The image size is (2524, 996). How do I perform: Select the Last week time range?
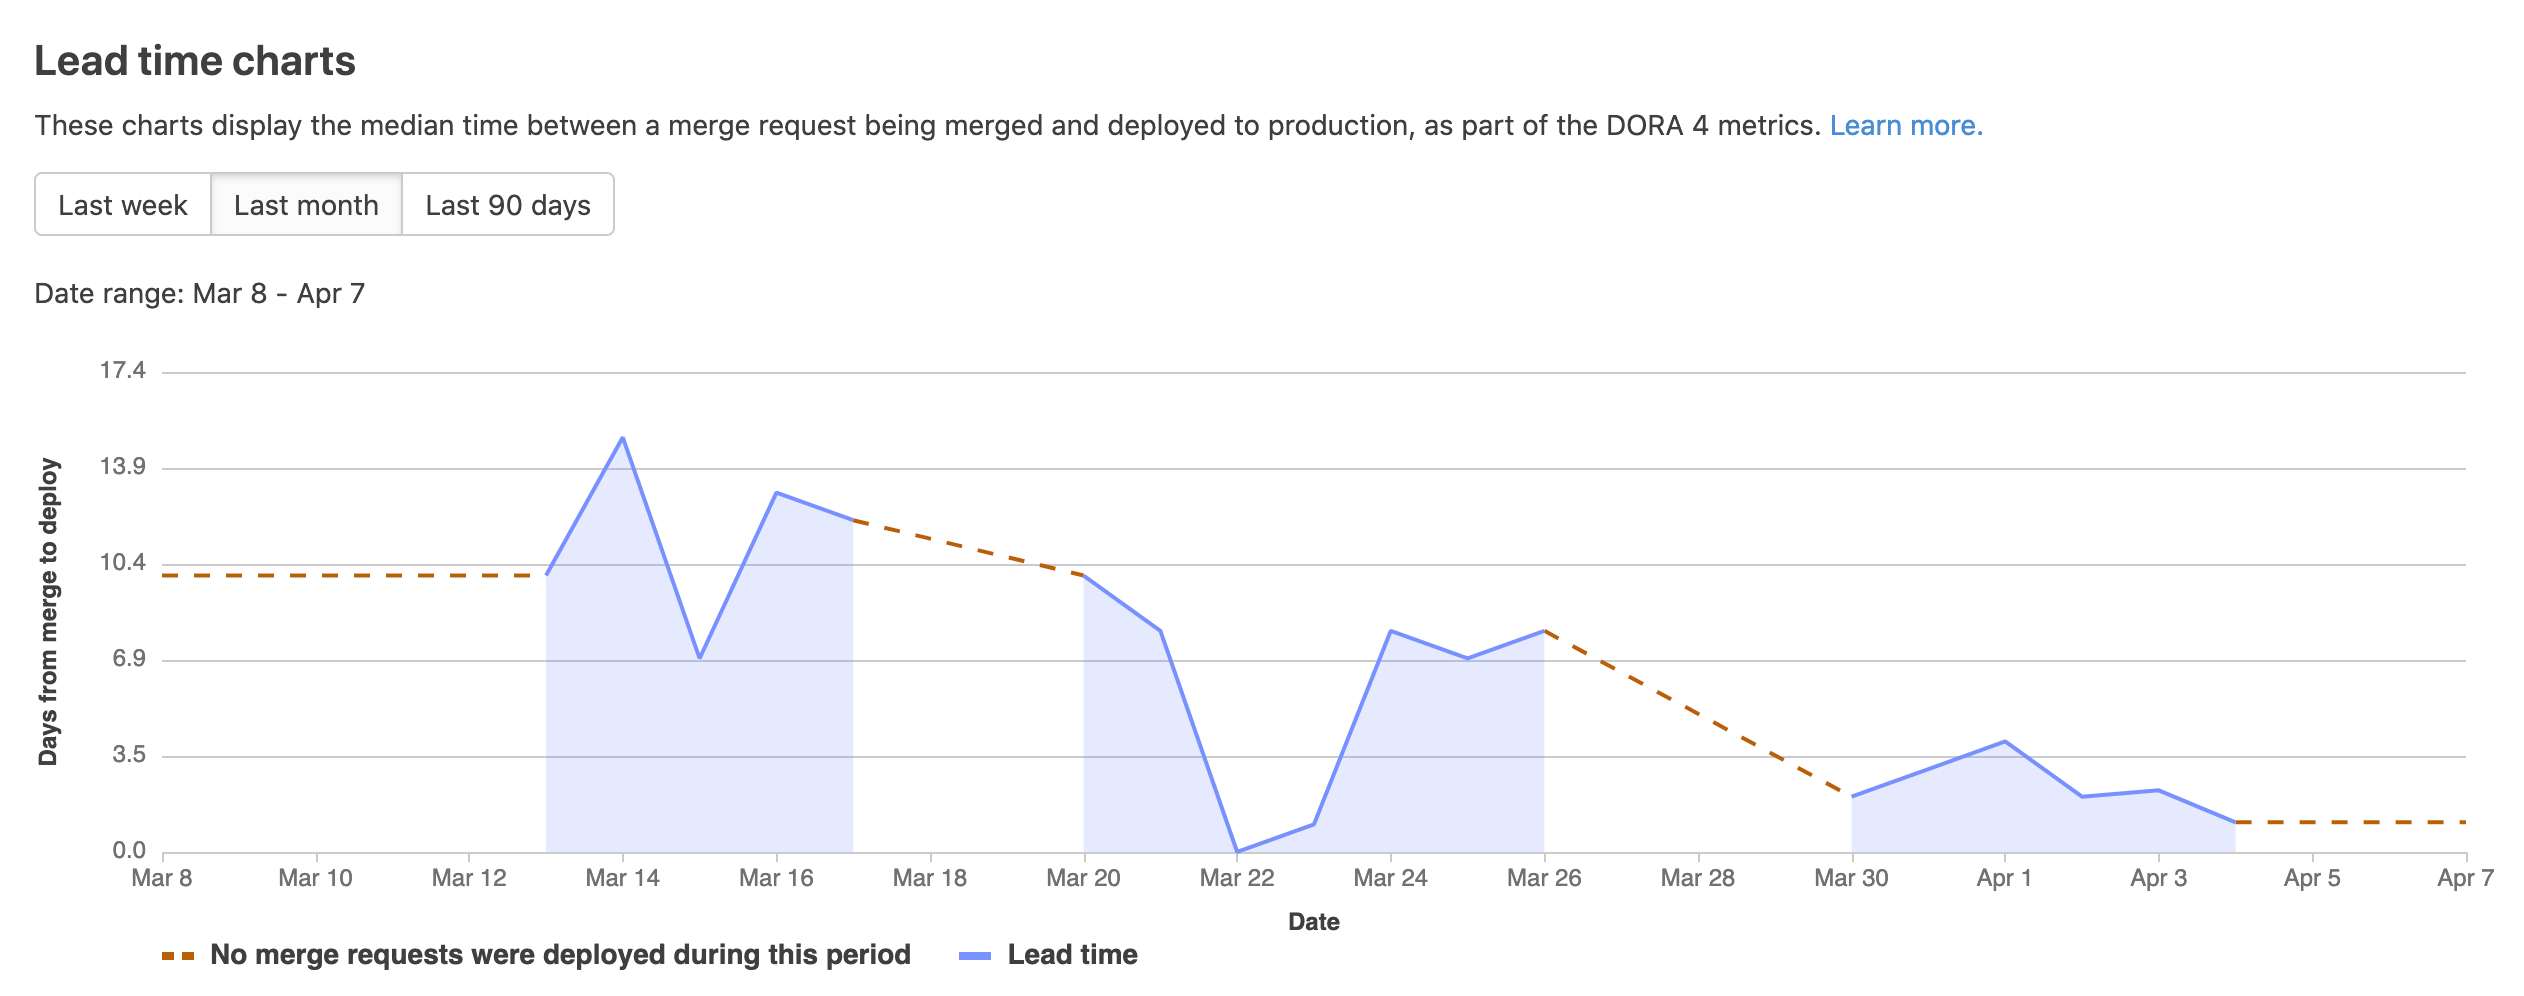pos(122,205)
